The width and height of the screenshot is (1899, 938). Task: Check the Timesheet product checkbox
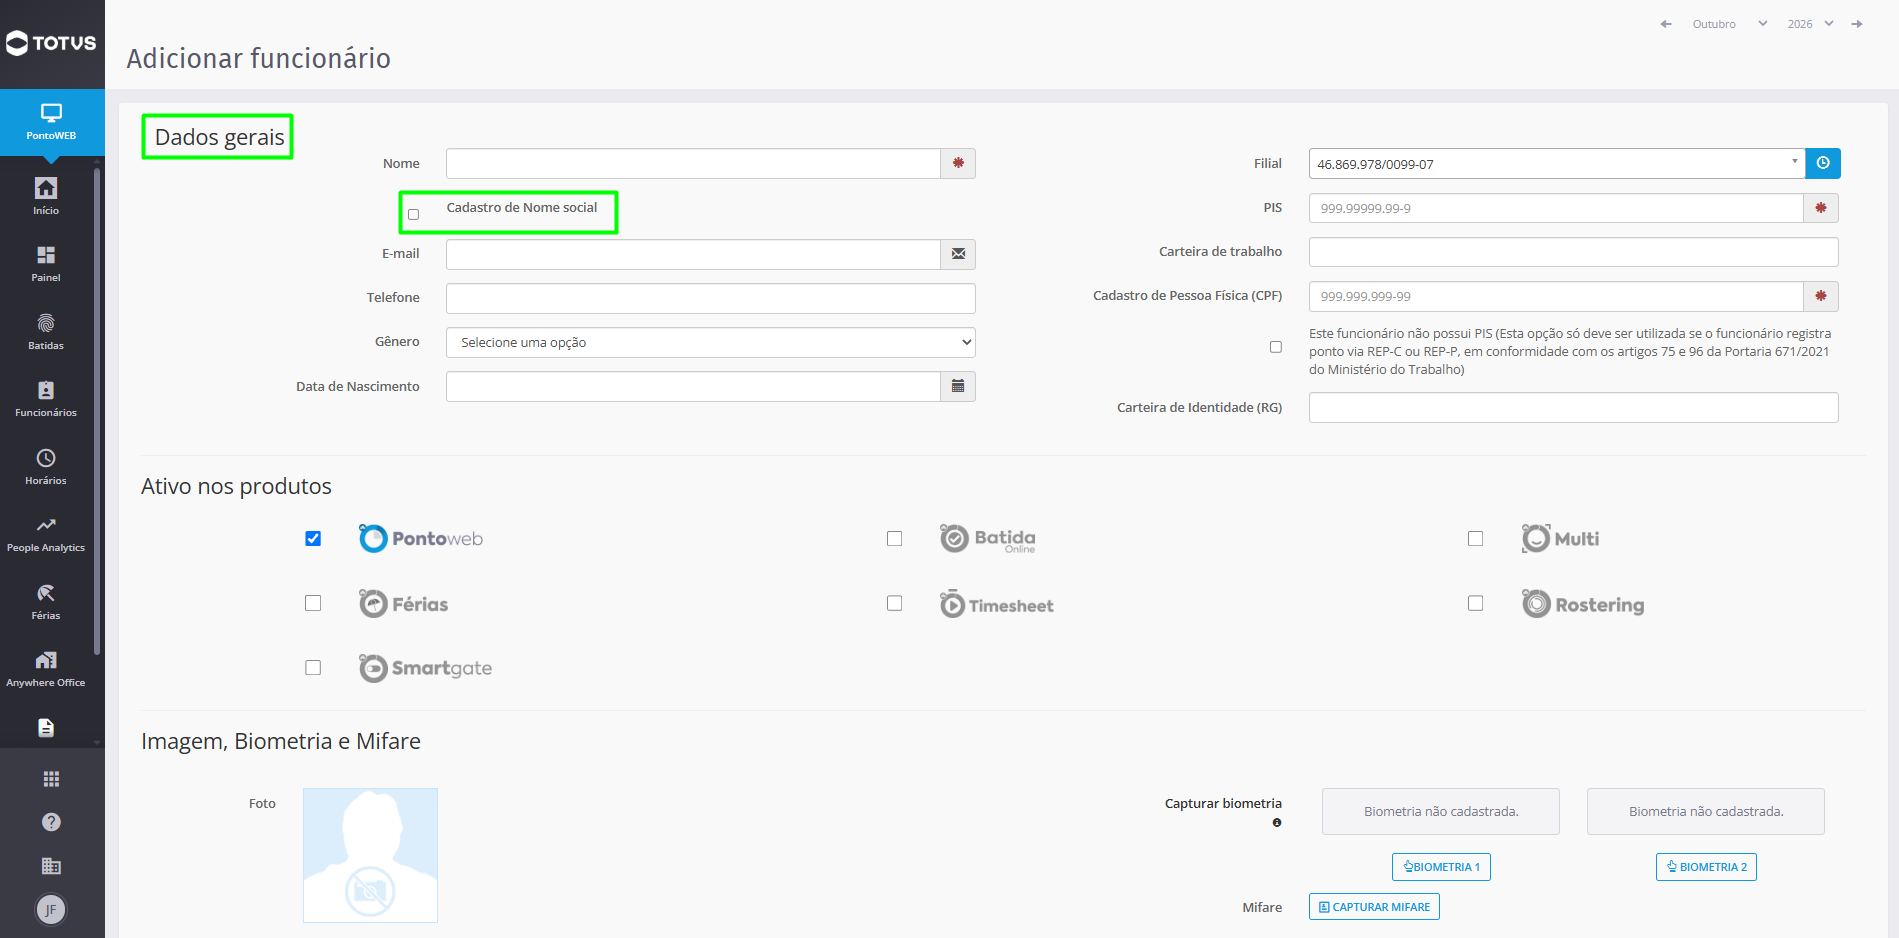(x=895, y=603)
